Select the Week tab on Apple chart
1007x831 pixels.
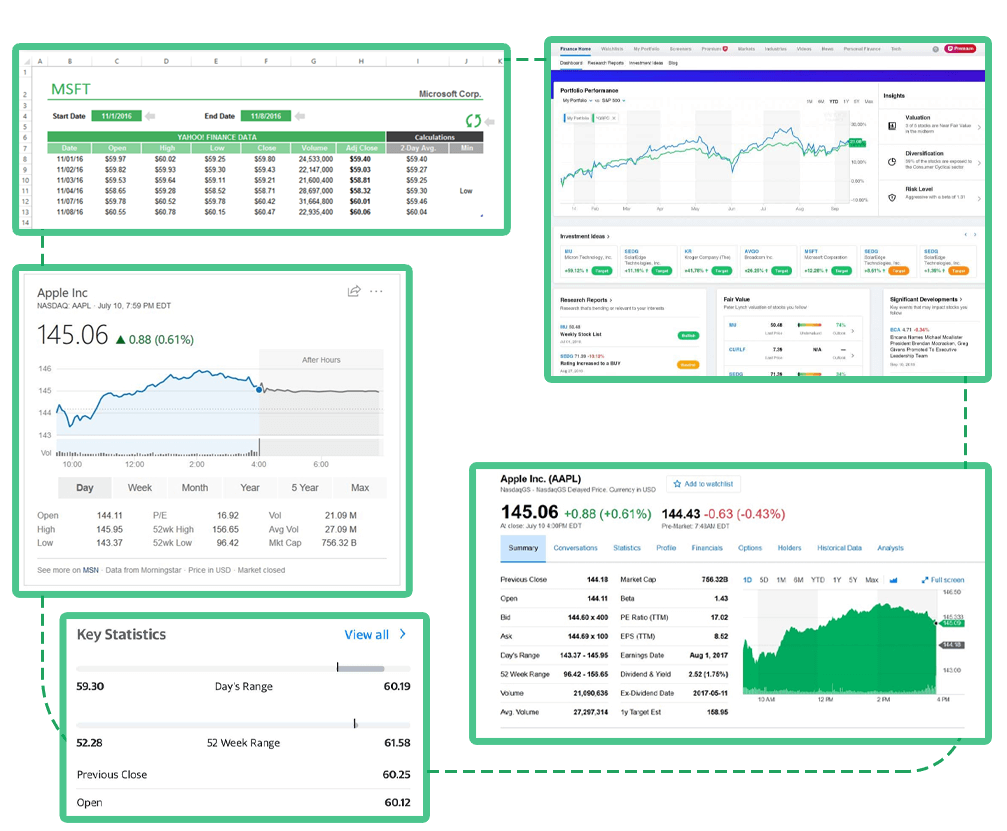coord(139,487)
